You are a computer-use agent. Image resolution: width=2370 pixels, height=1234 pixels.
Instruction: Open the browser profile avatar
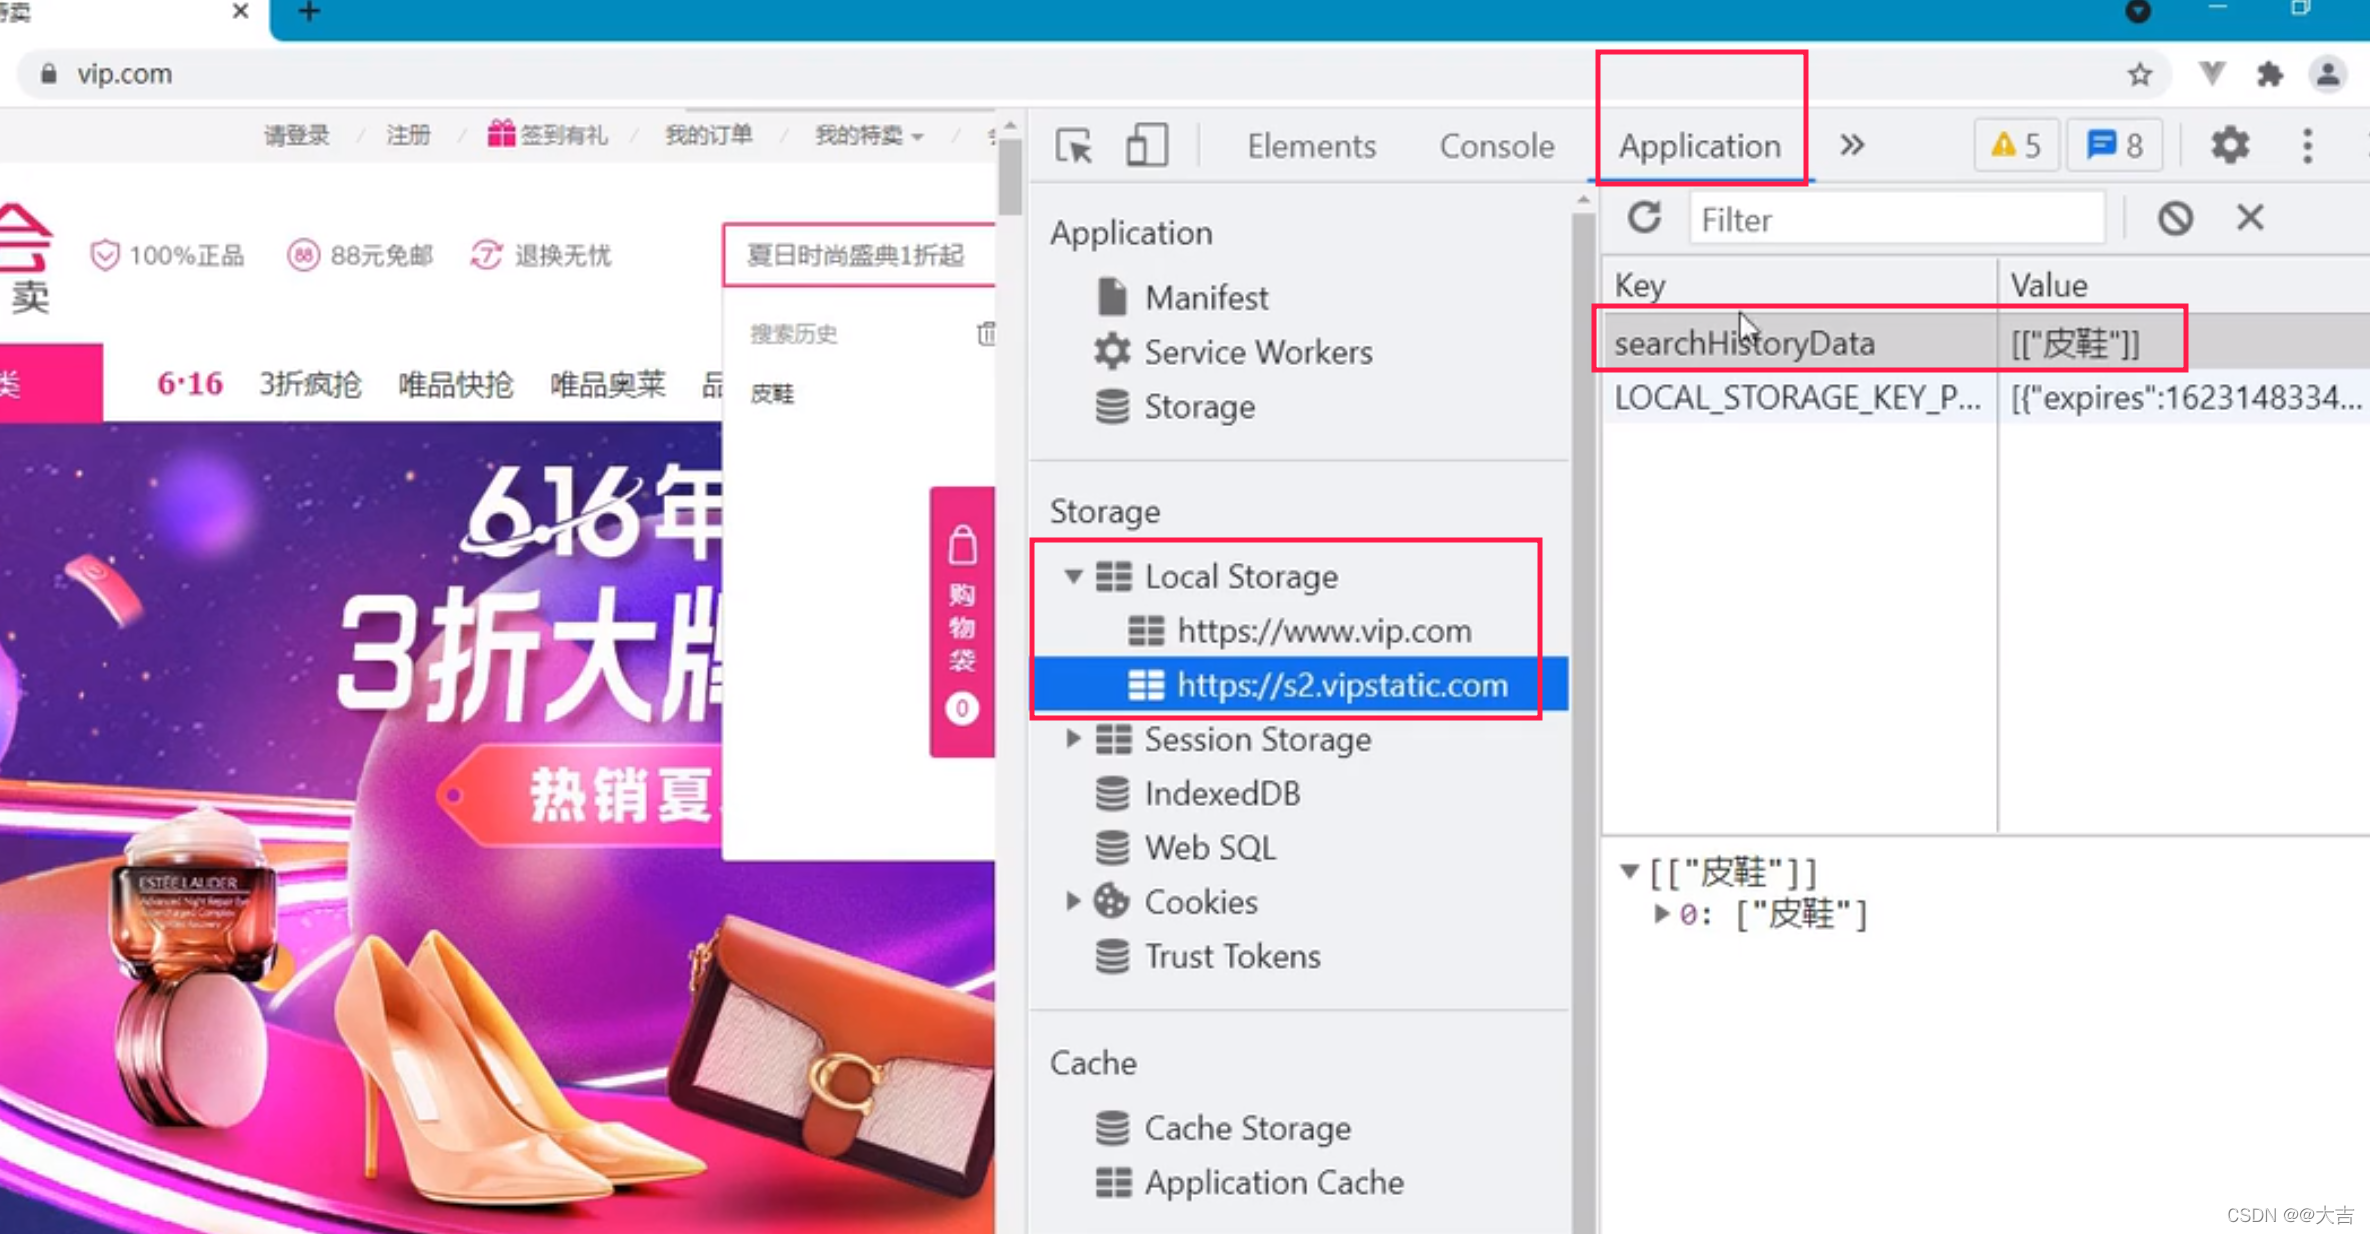(2328, 74)
